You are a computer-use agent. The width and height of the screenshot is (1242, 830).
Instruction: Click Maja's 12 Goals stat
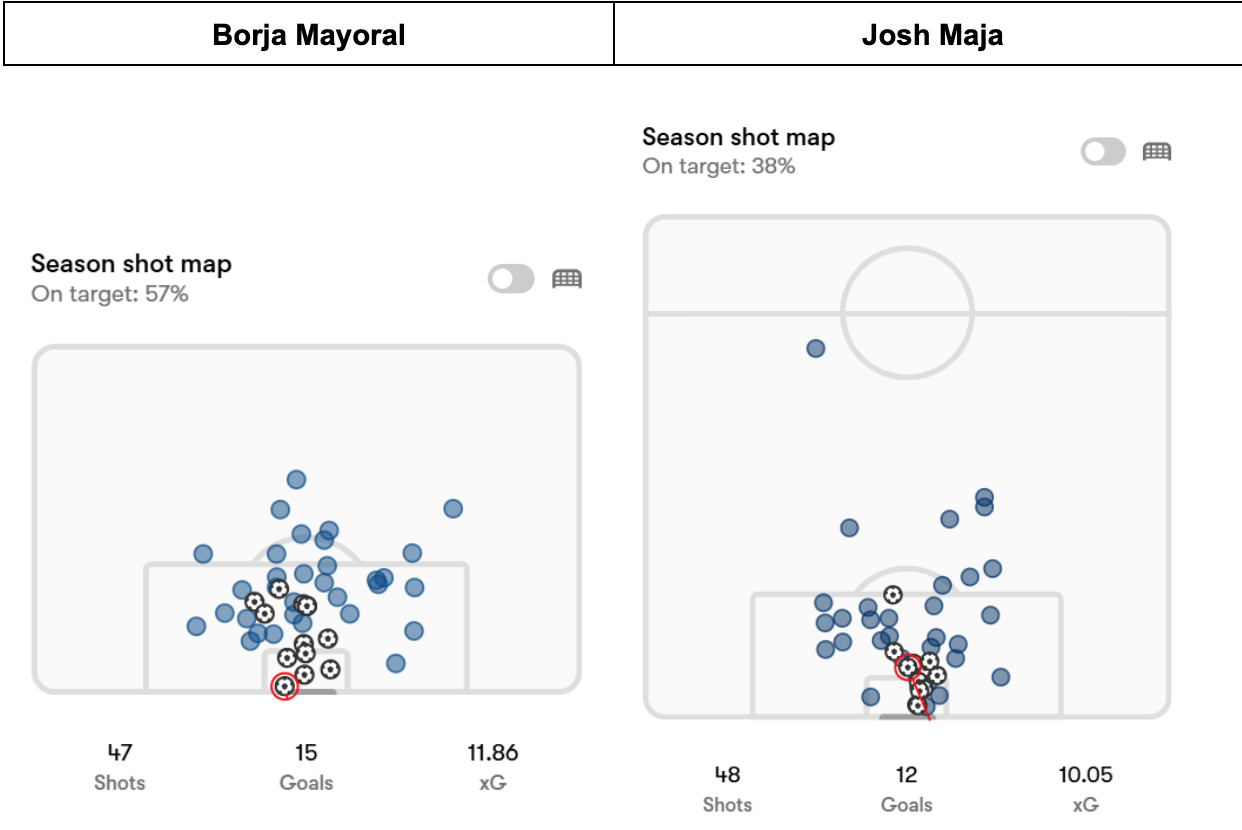907,788
